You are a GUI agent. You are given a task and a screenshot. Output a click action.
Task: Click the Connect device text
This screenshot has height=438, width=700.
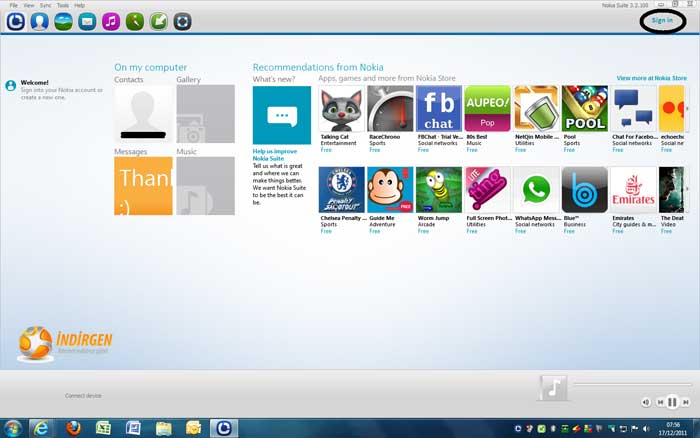(83, 396)
